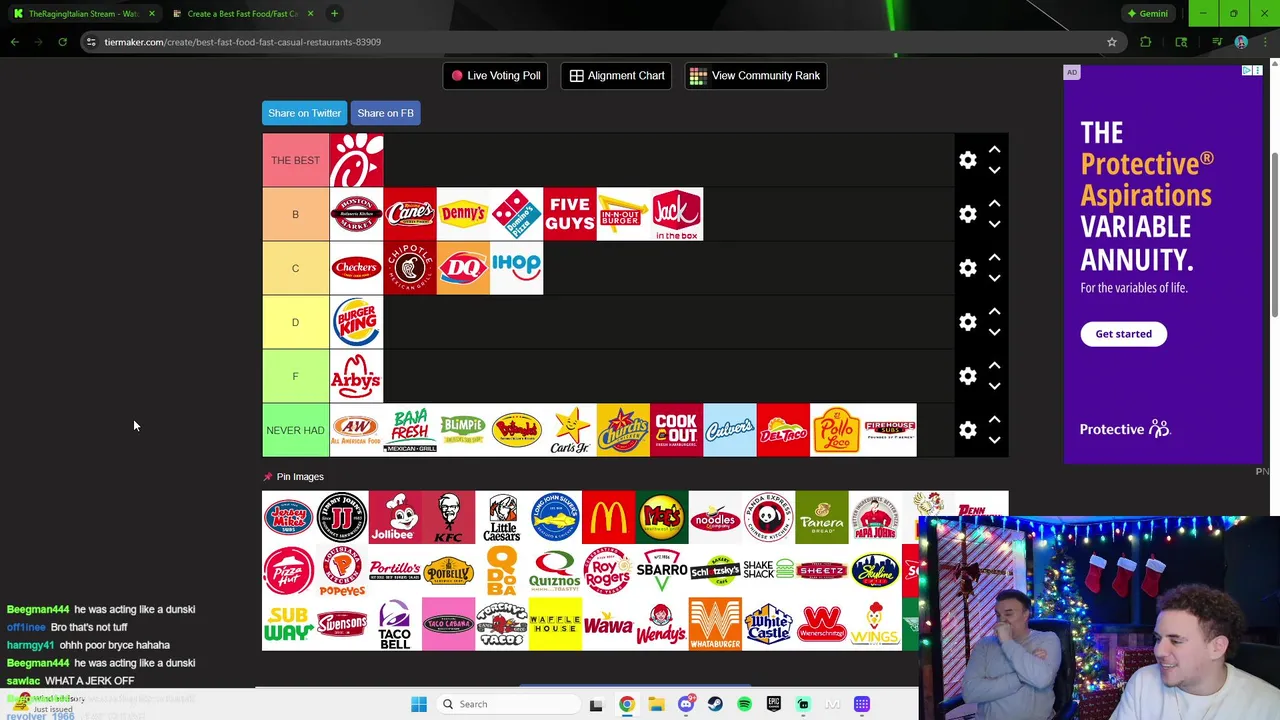Image resolution: width=1280 pixels, height=720 pixels.
Task: Share tier list on FB
Action: 385,113
